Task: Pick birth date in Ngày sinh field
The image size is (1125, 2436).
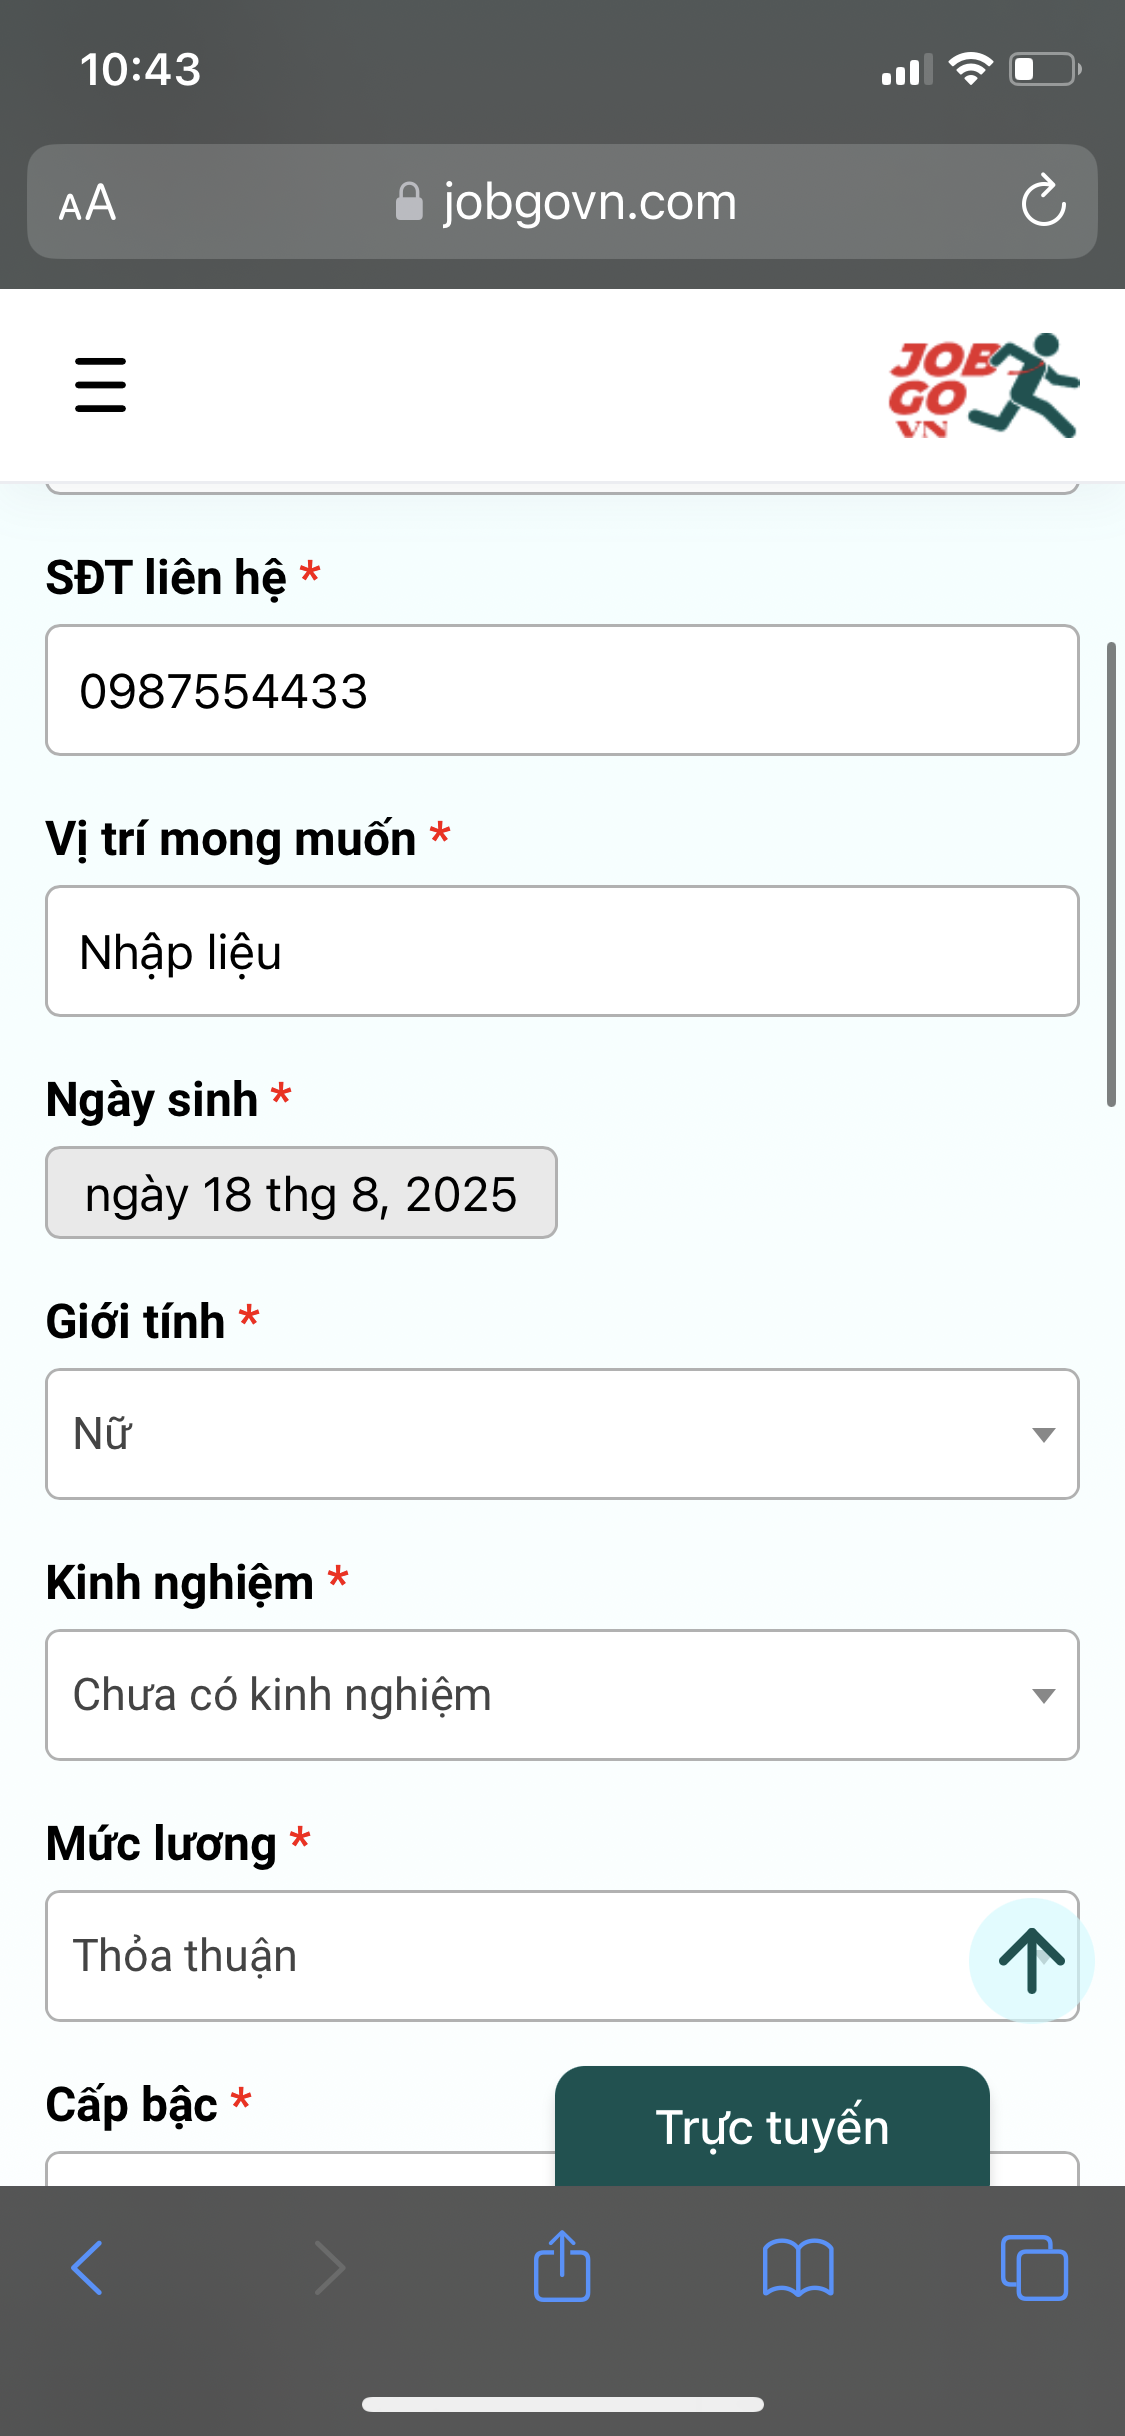Action: click(x=301, y=1193)
